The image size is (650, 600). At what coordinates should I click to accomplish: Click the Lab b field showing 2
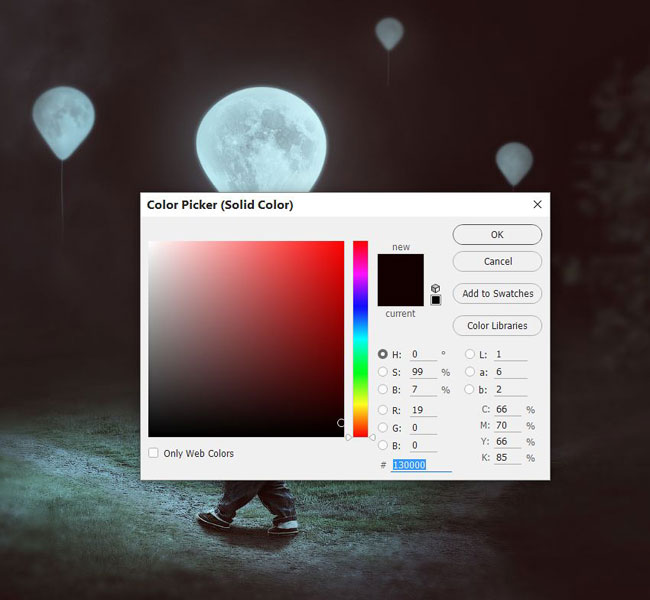(511, 390)
